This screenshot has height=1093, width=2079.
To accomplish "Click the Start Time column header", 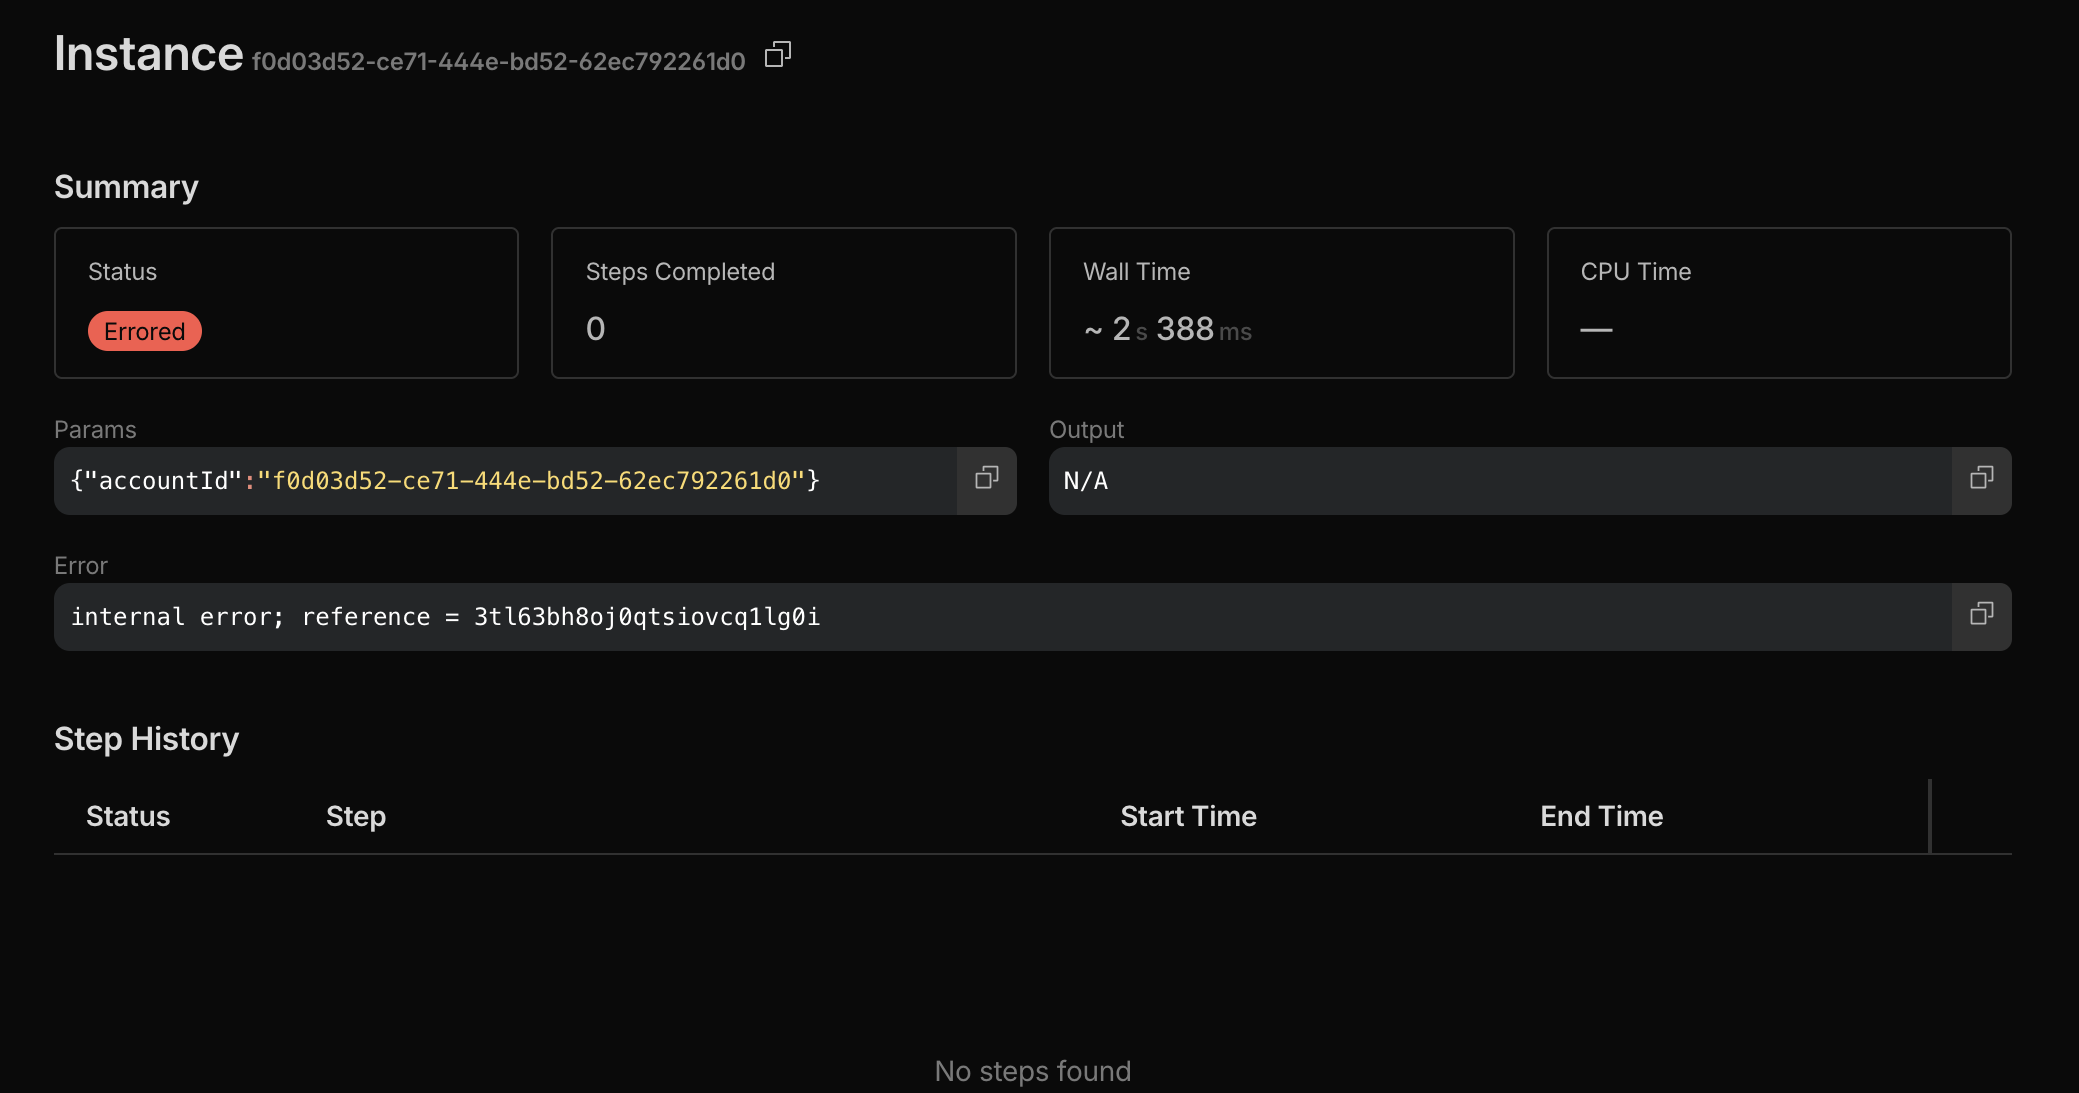I will tap(1188, 816).
